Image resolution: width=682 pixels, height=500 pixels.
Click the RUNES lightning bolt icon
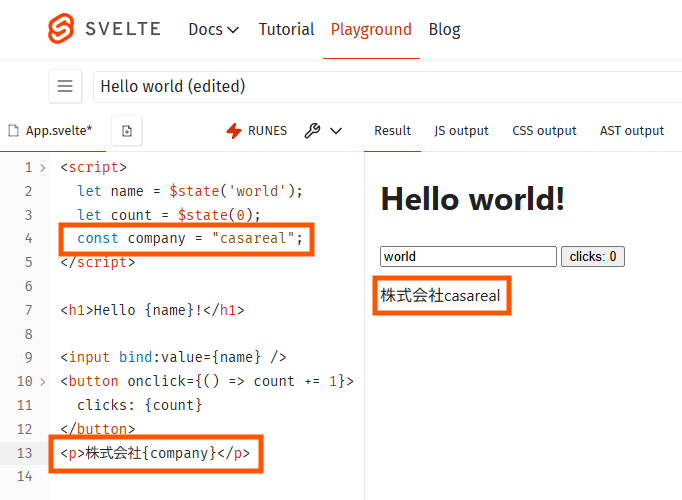pyautogui.click(x=234, y=131)
